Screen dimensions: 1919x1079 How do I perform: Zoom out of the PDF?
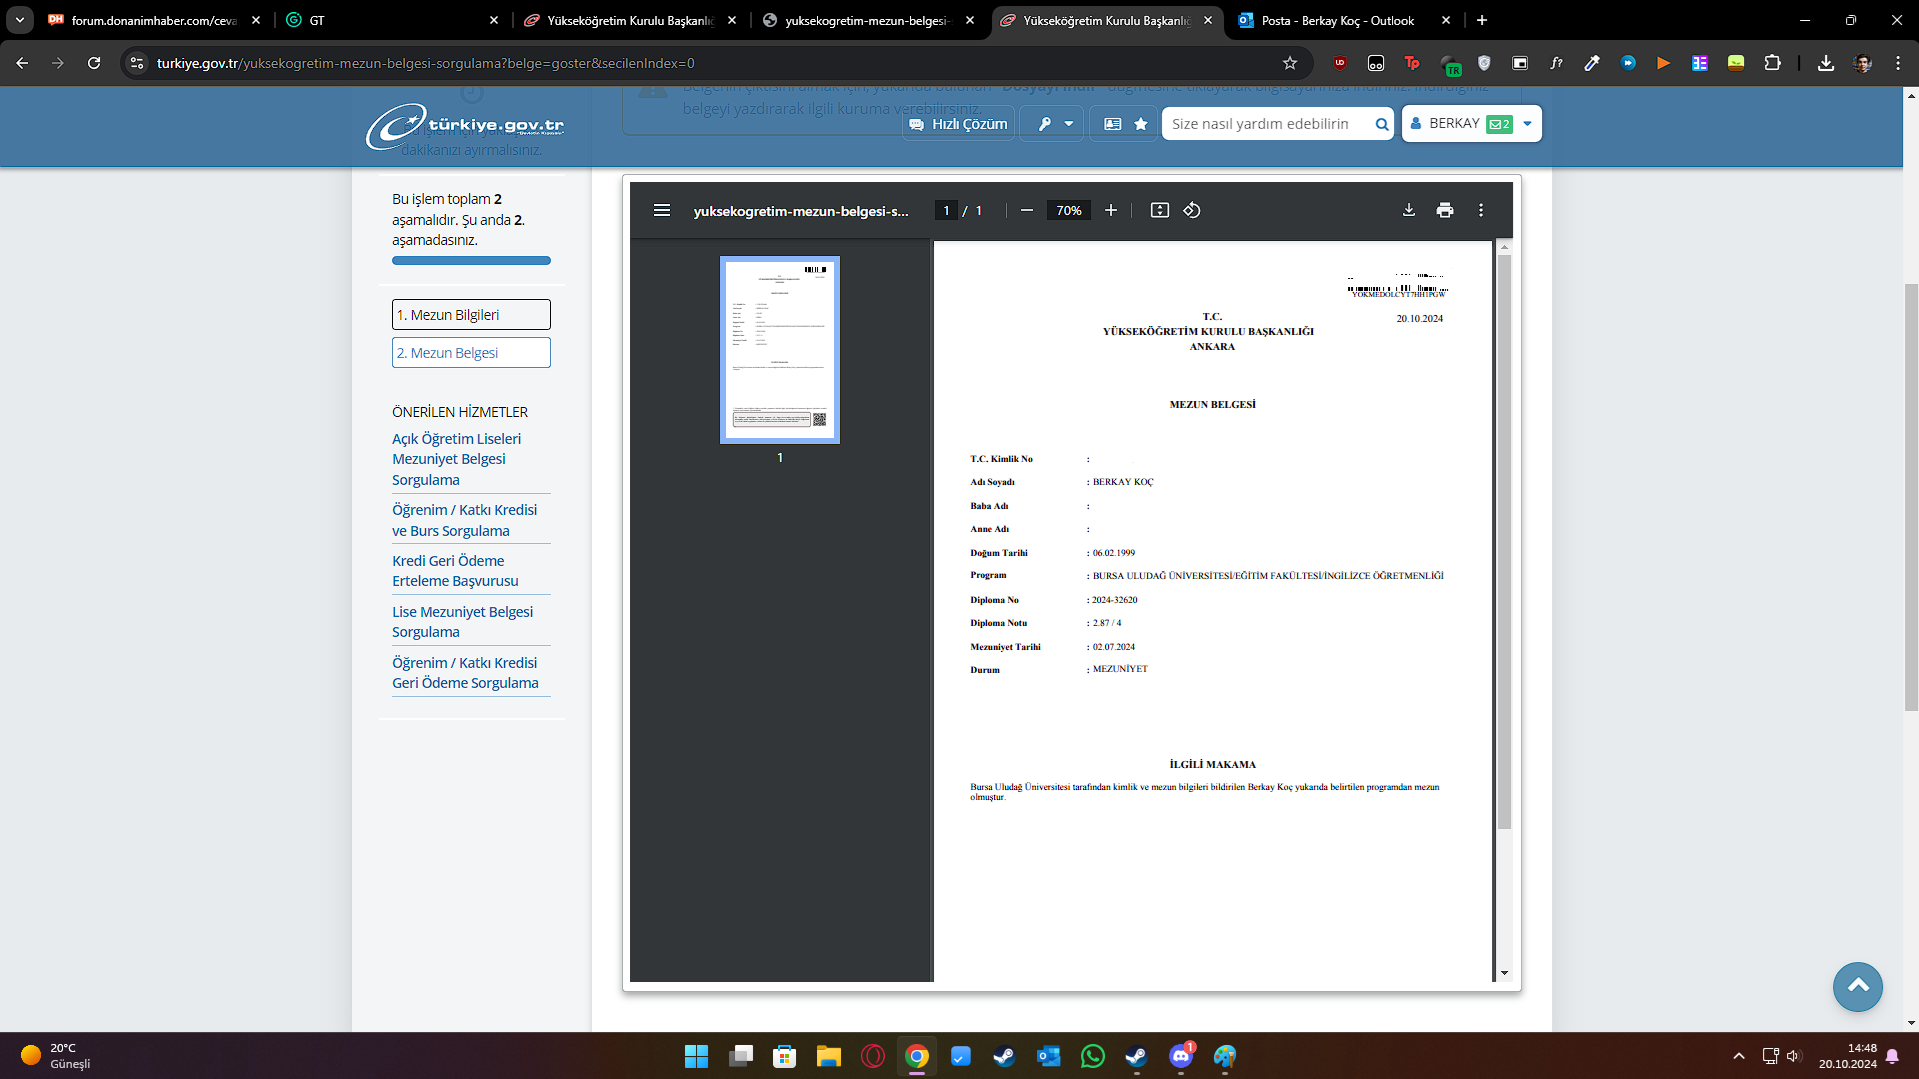(1026, 210)
